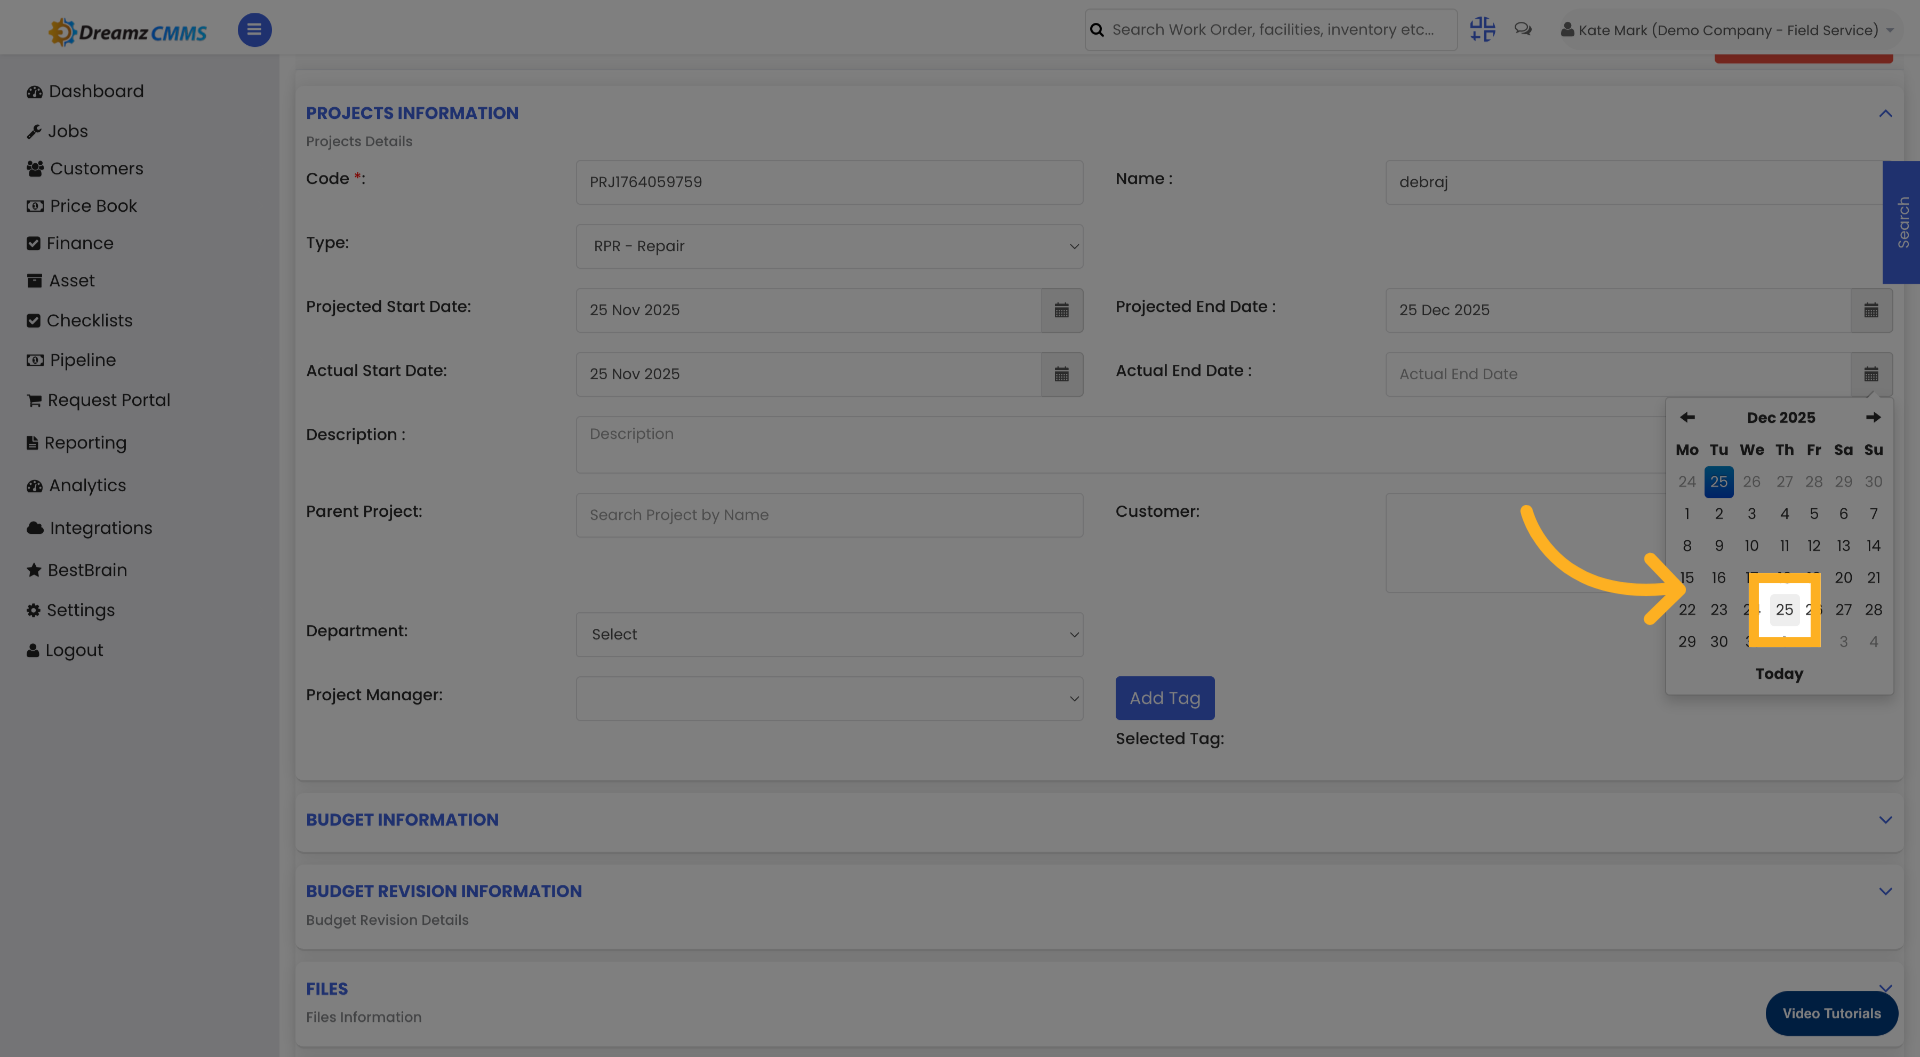Open Settings in sidebar
This screenshot has height=1057, width=1920.
click(70, 610)
